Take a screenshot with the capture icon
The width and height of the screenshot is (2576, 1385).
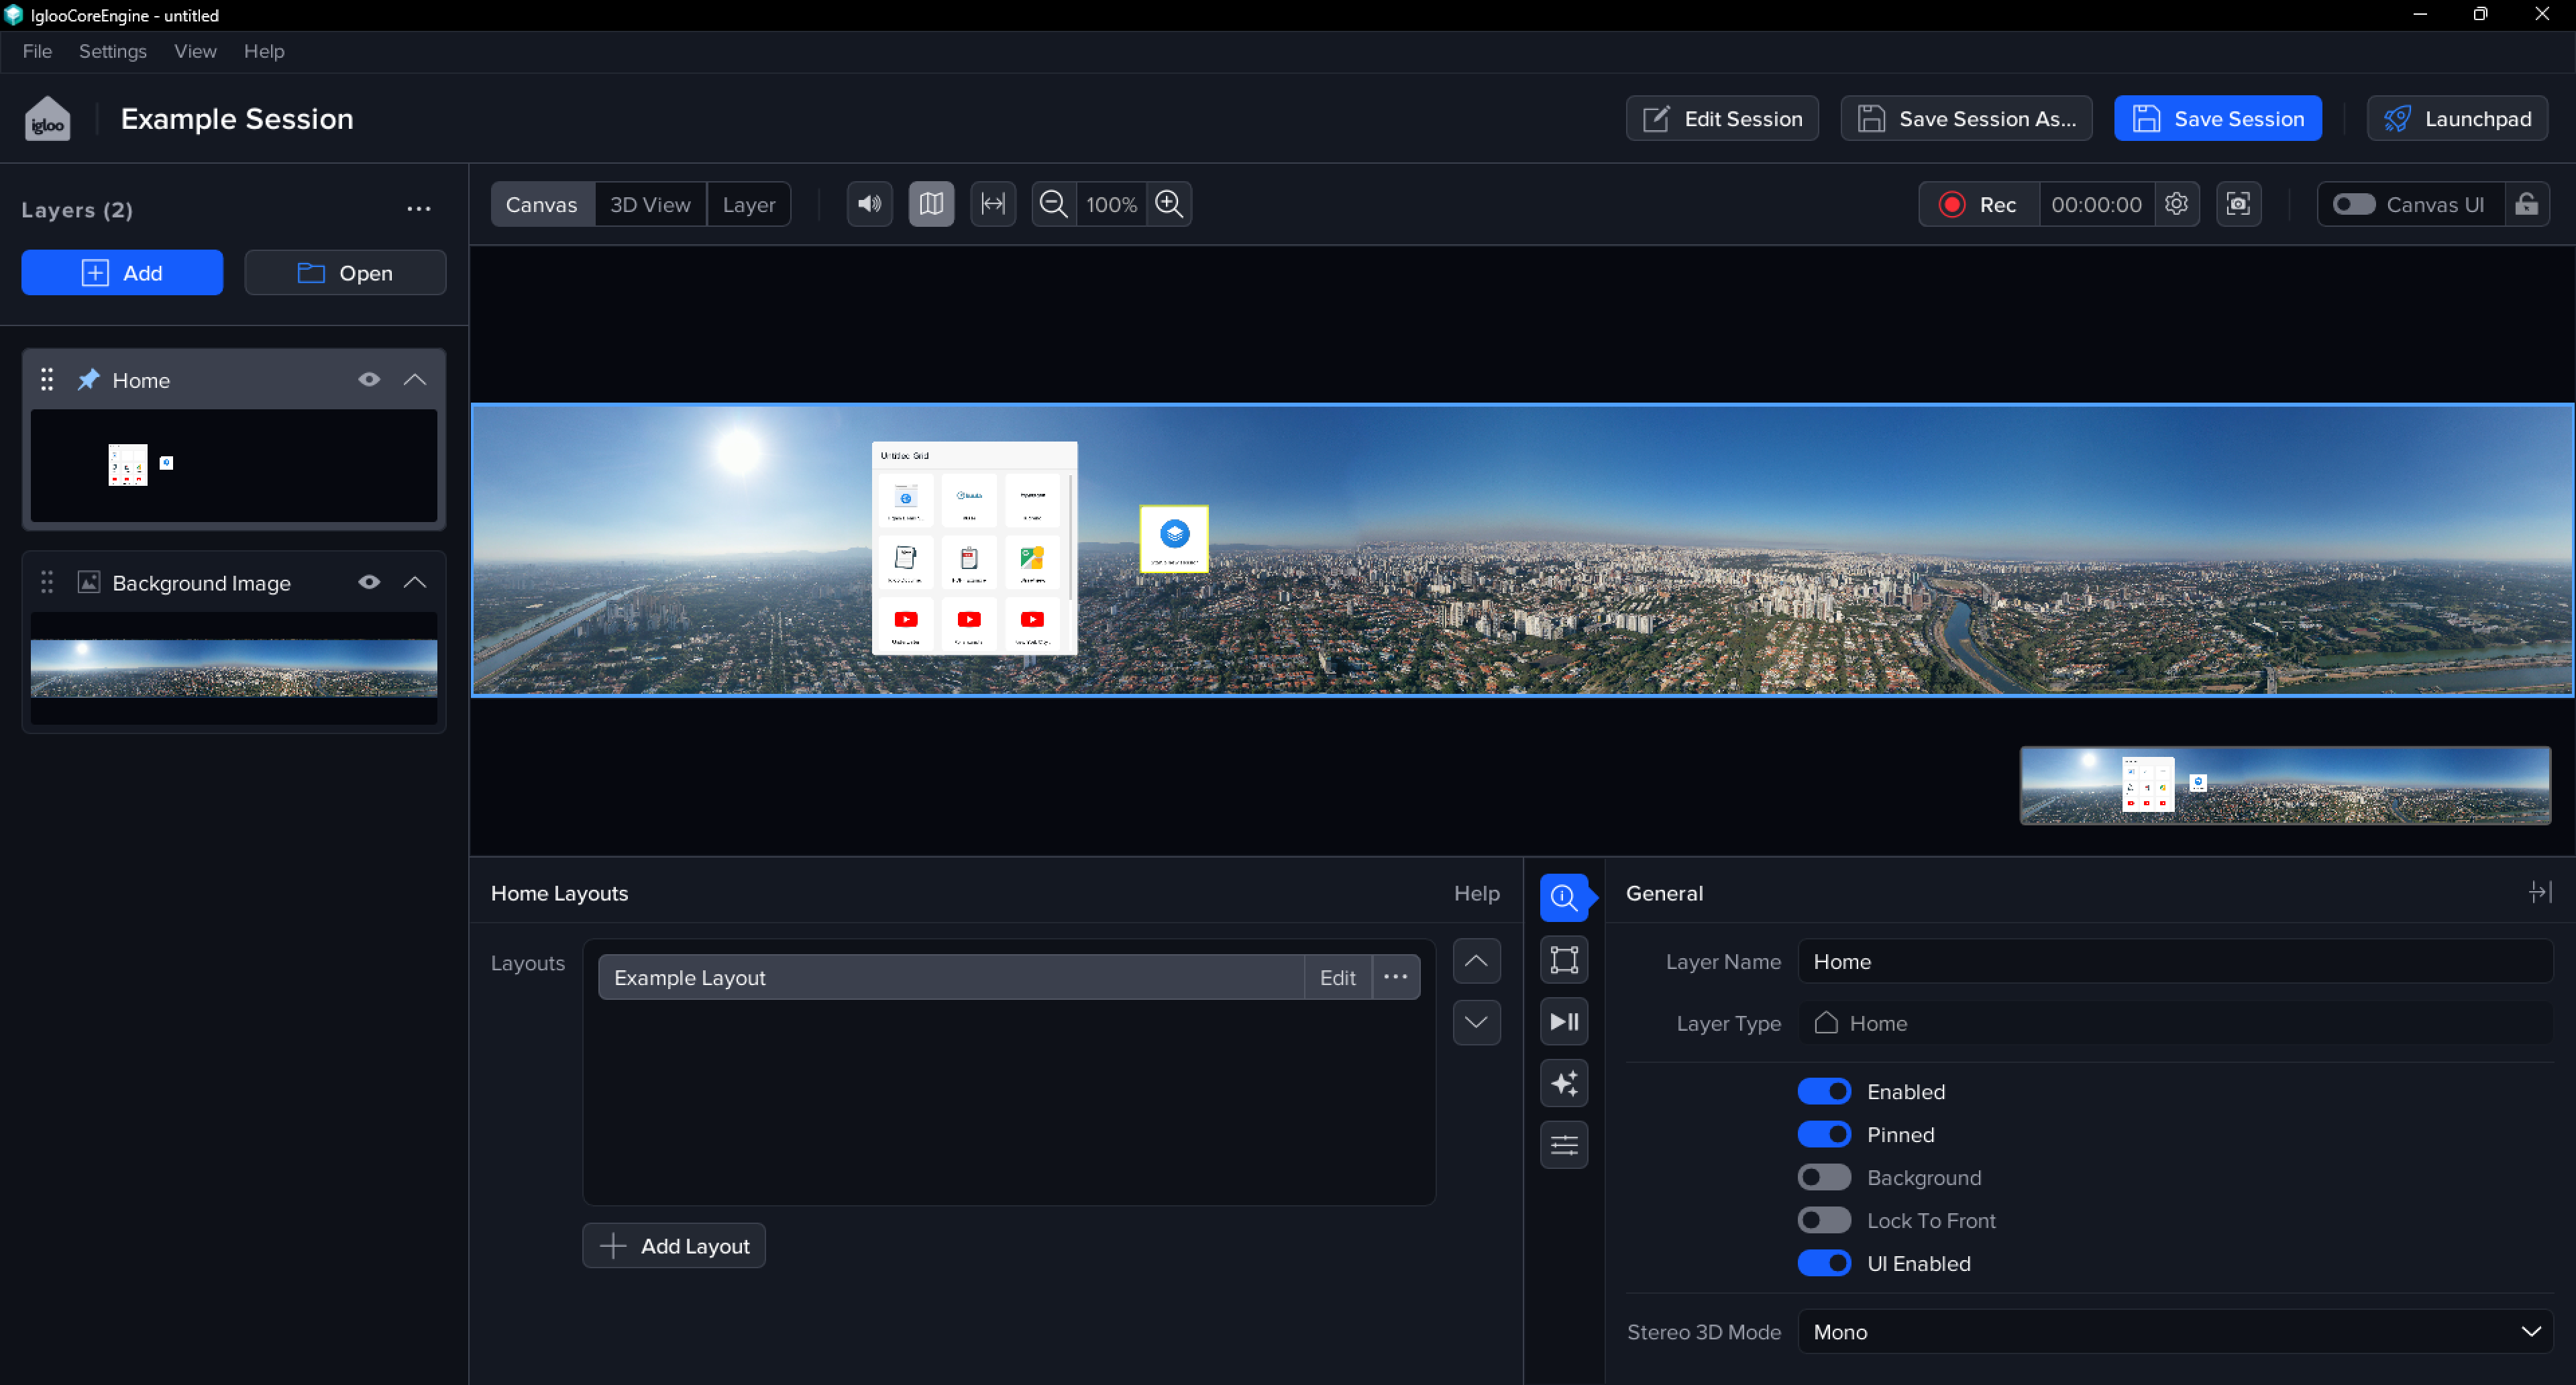pos(2238,204)
